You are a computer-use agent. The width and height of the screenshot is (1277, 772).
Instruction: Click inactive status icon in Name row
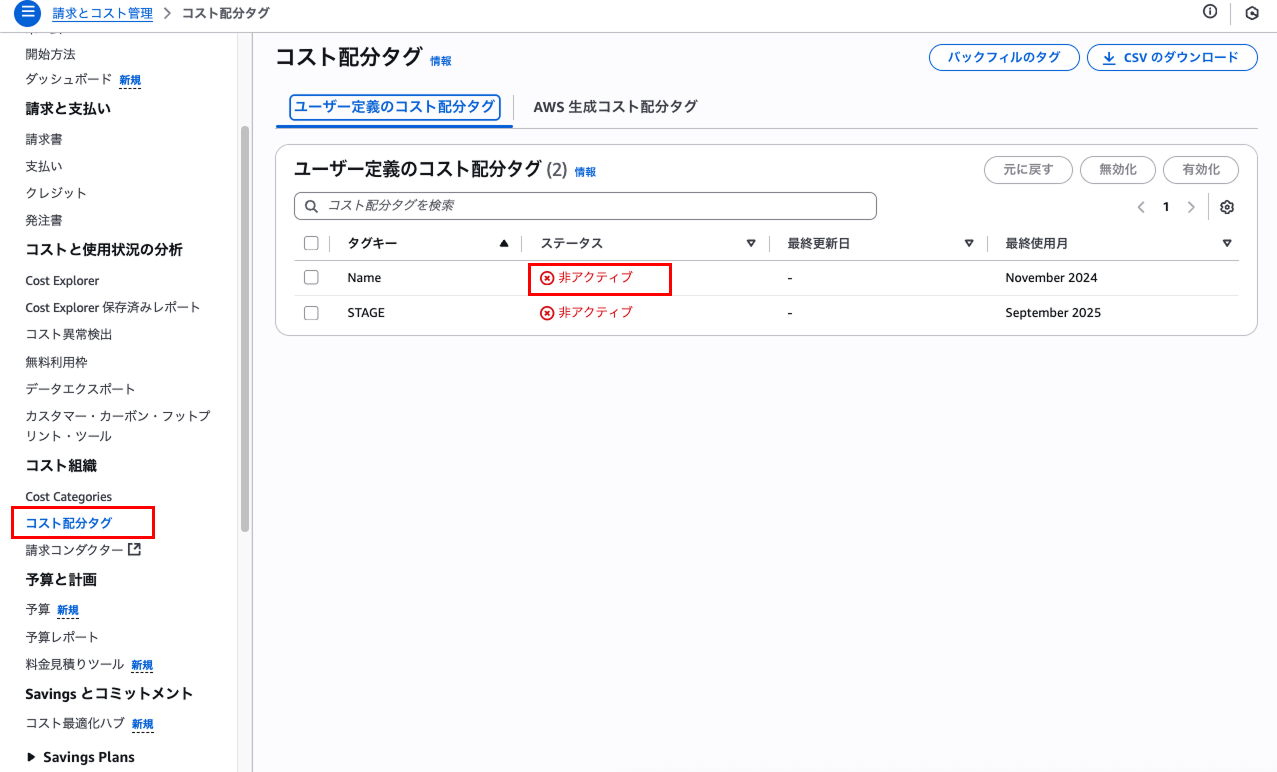tap(547, 278)
